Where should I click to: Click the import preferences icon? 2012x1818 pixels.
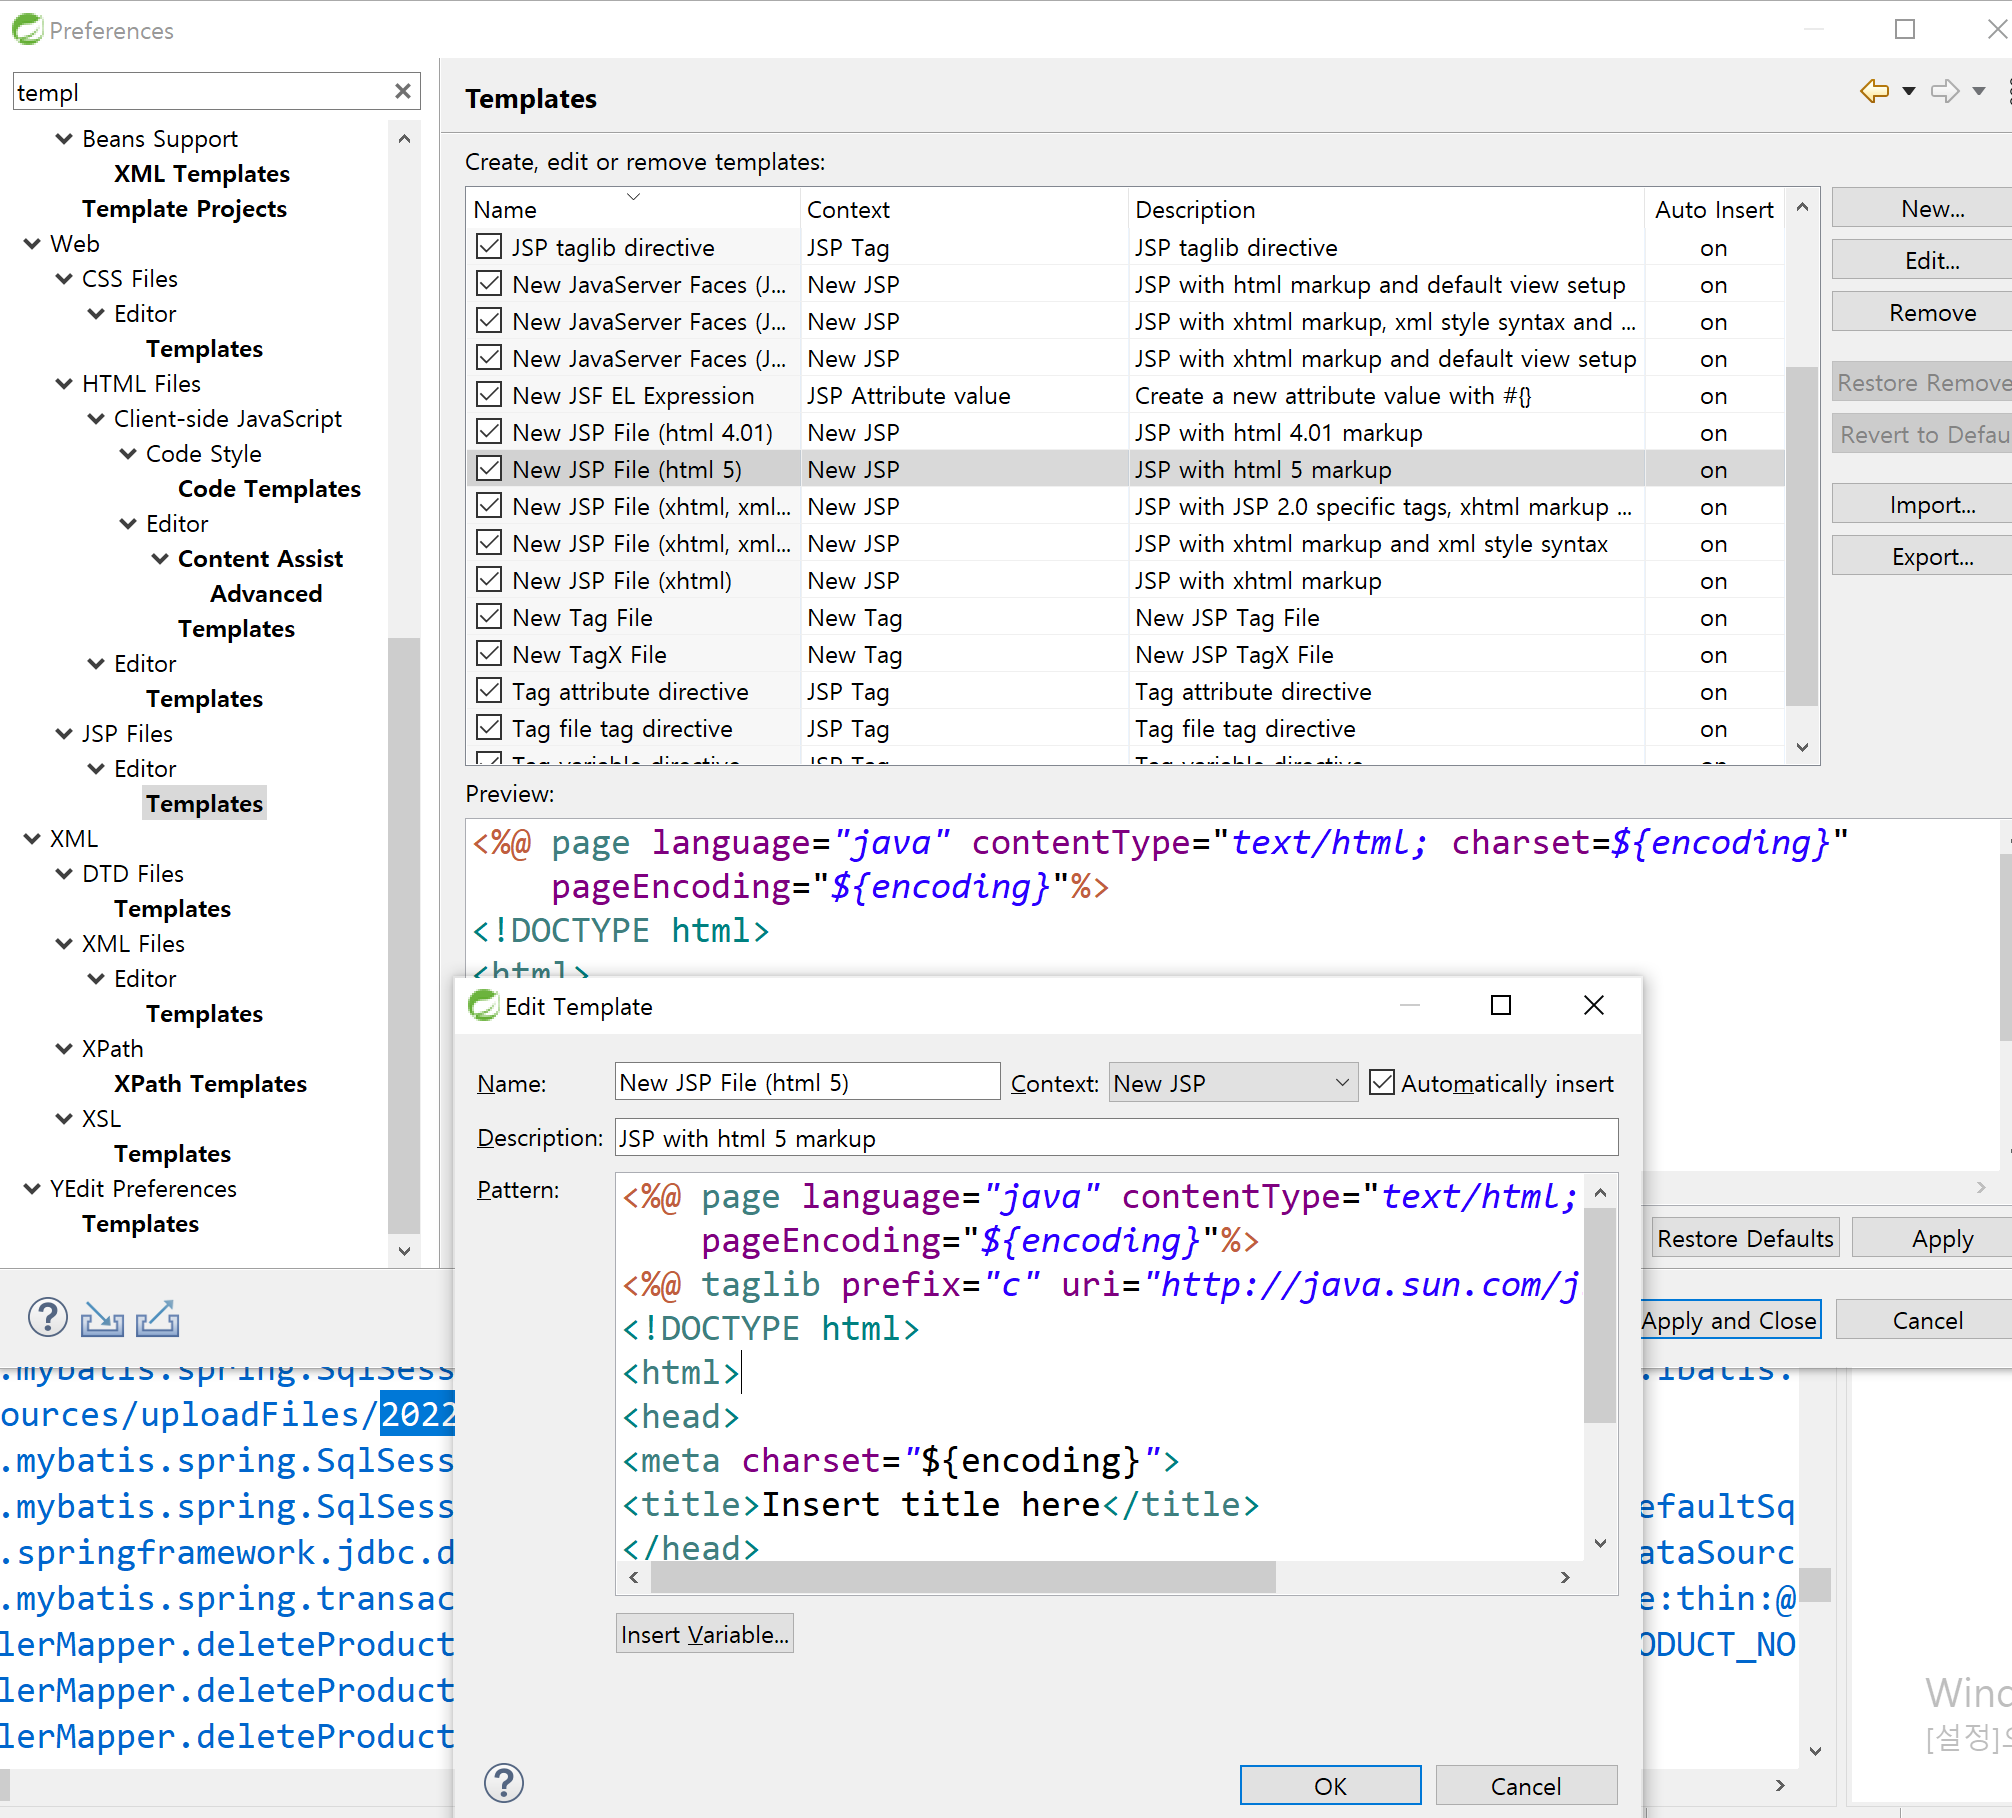[101, 1319]
